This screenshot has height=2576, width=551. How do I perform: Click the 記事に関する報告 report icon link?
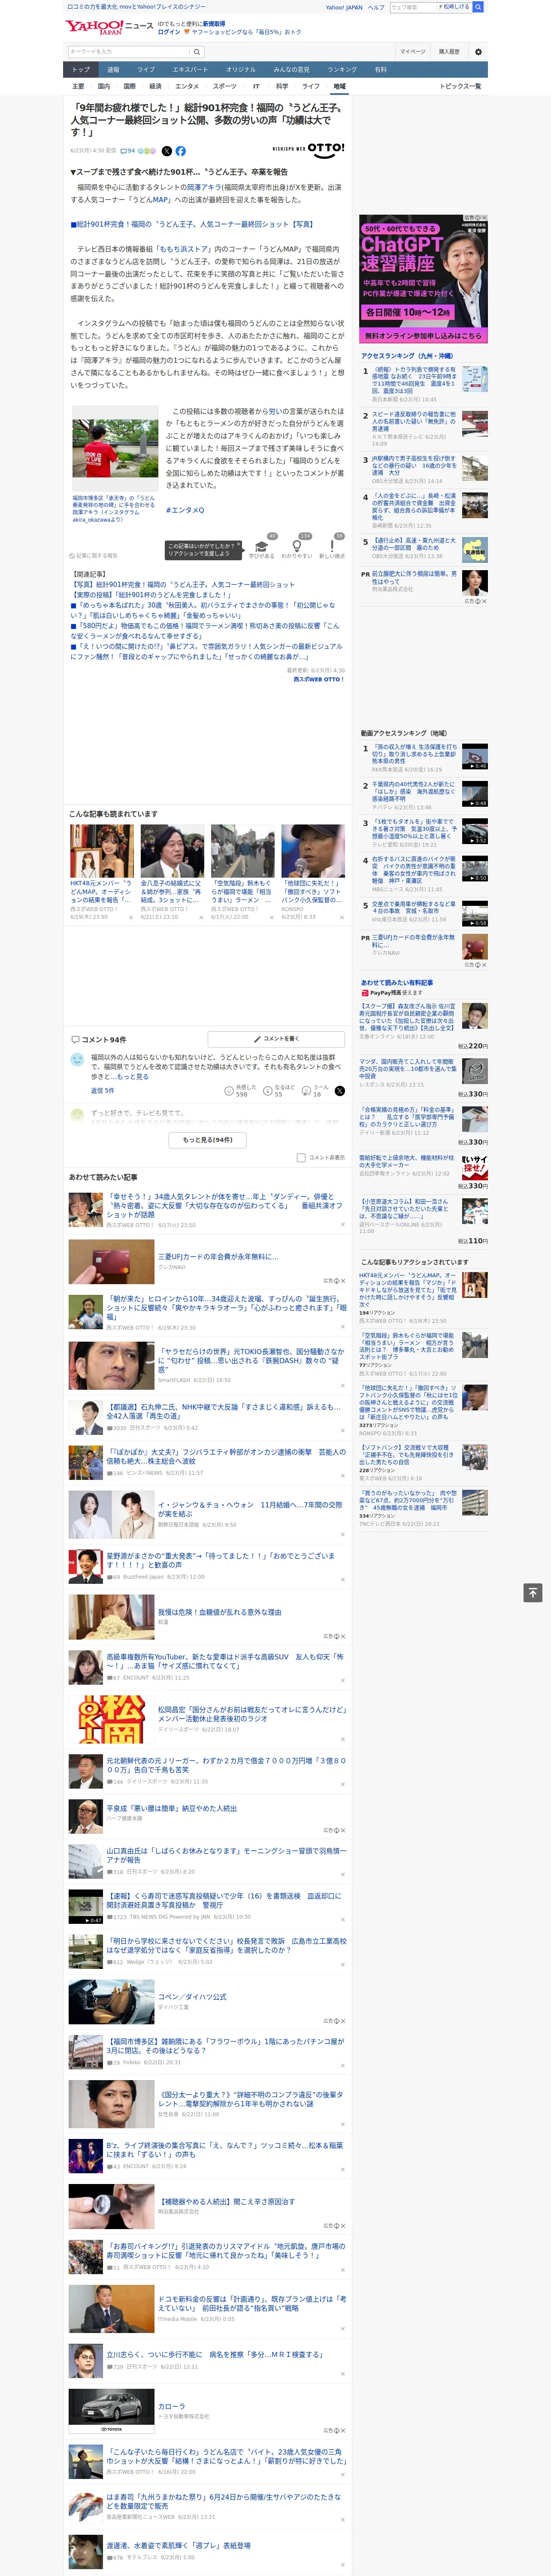click(x=93, y=556)
